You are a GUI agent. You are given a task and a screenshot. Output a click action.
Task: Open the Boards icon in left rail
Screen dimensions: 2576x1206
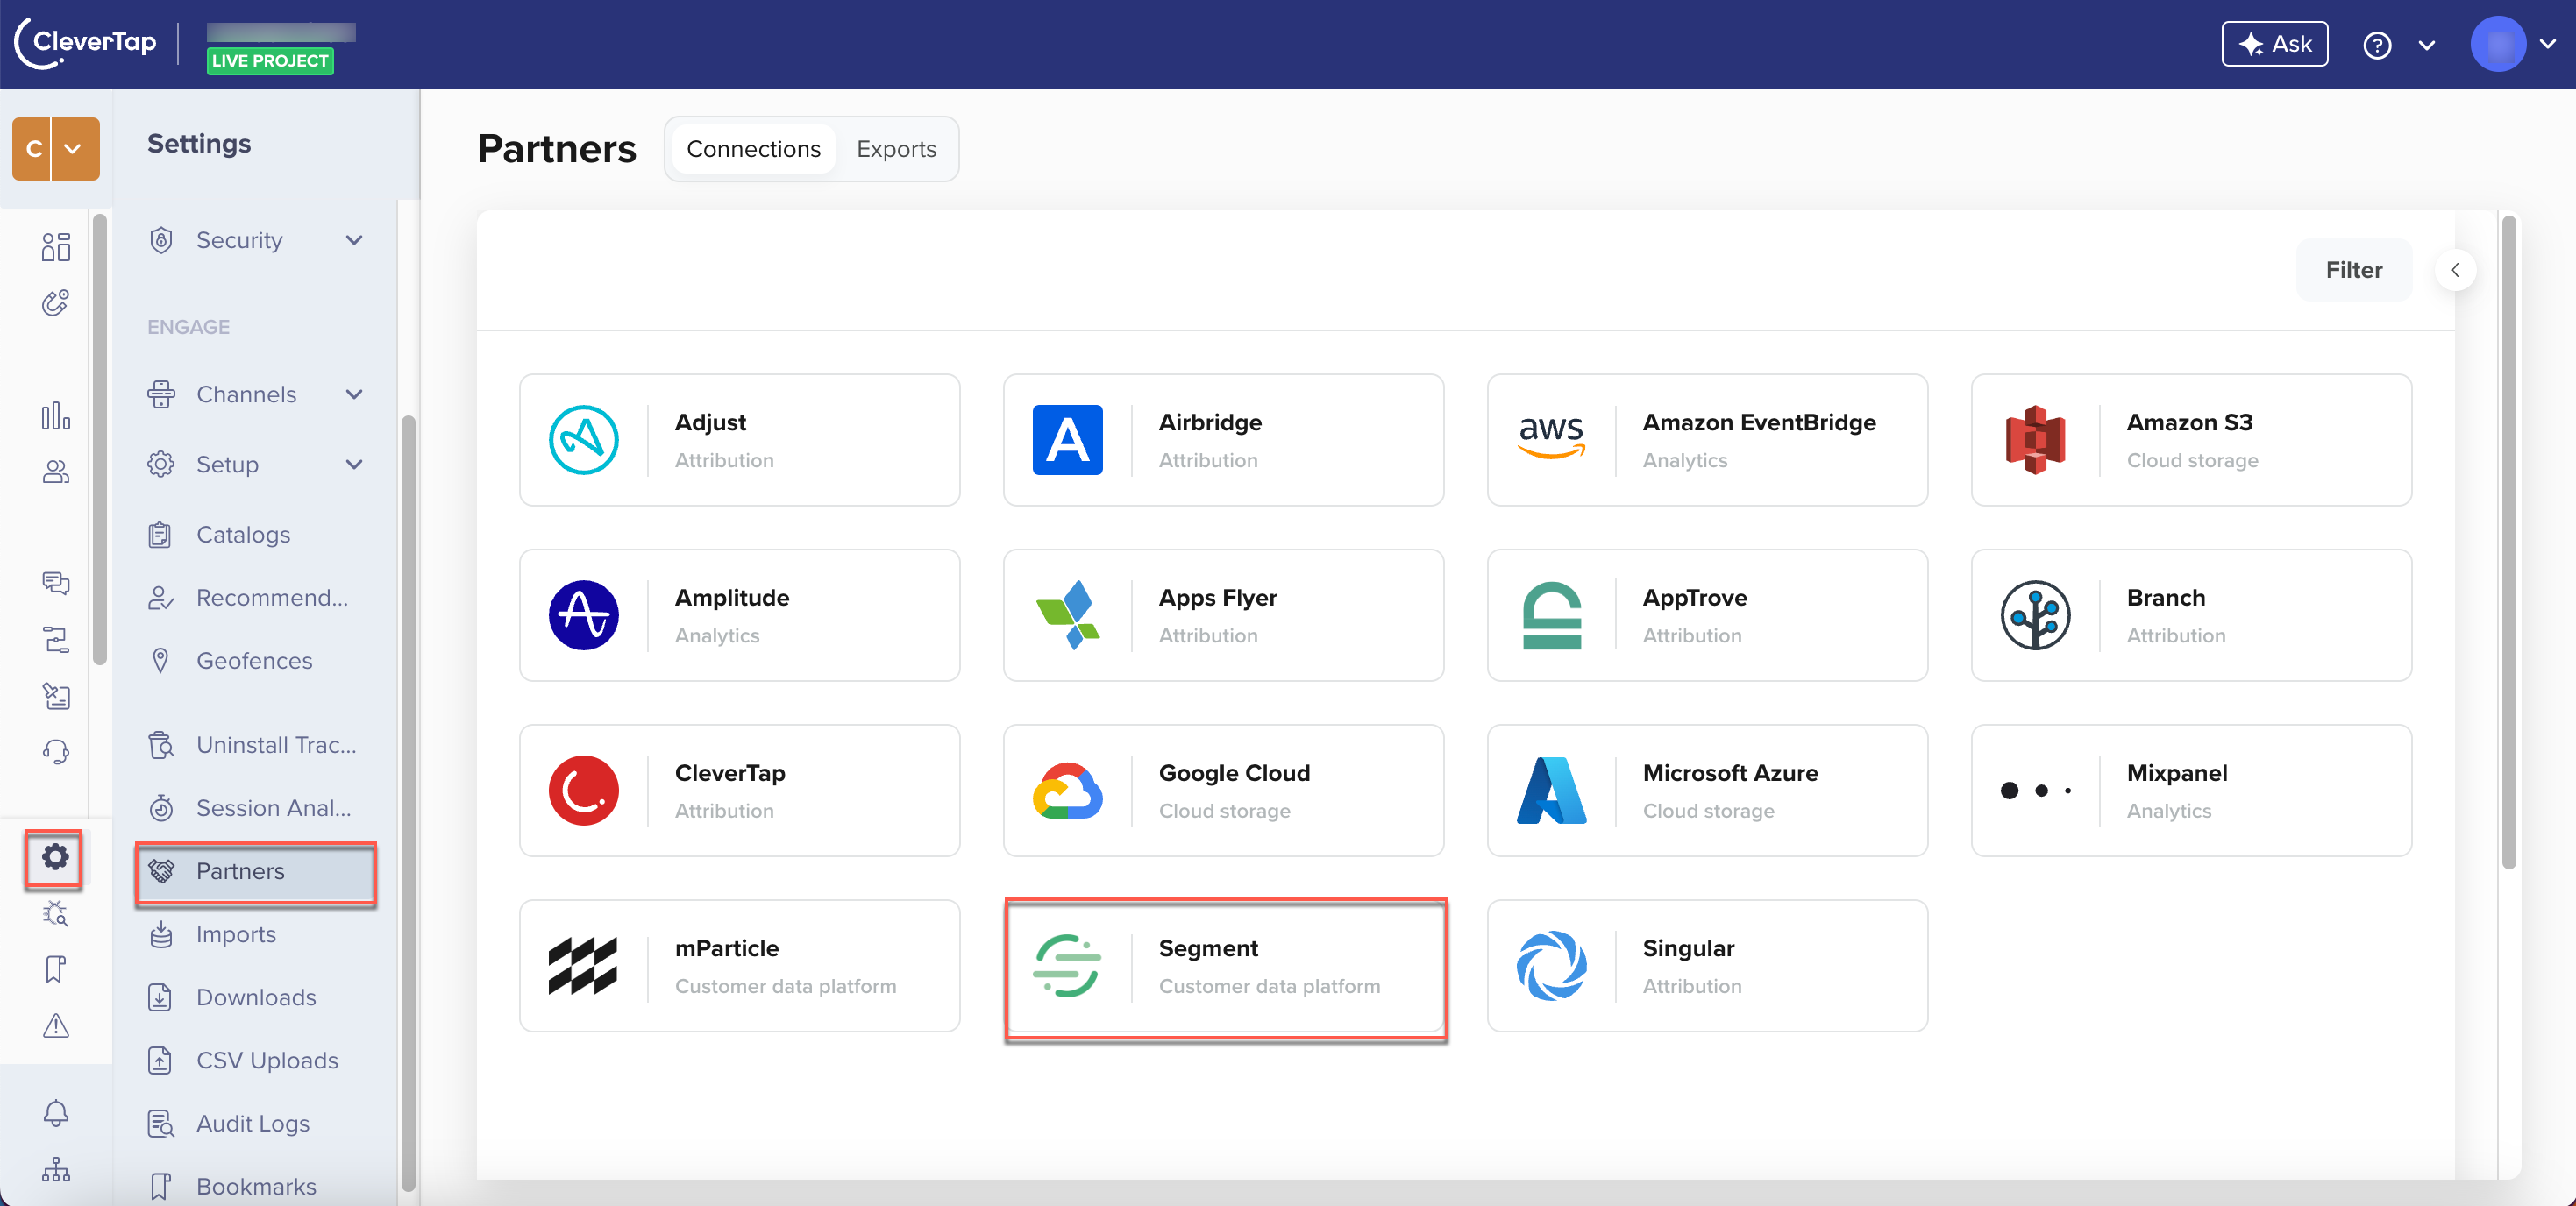pos(56,246)
